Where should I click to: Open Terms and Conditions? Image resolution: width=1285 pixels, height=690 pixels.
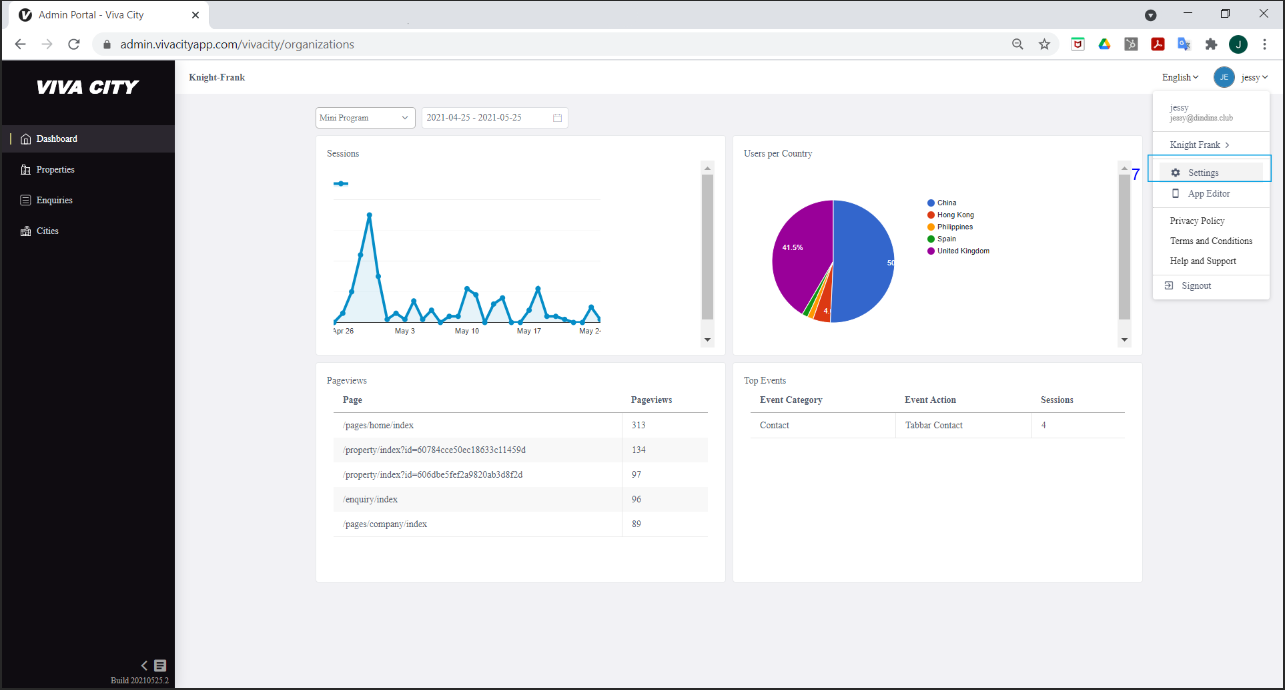click(x=1211, y=241)
